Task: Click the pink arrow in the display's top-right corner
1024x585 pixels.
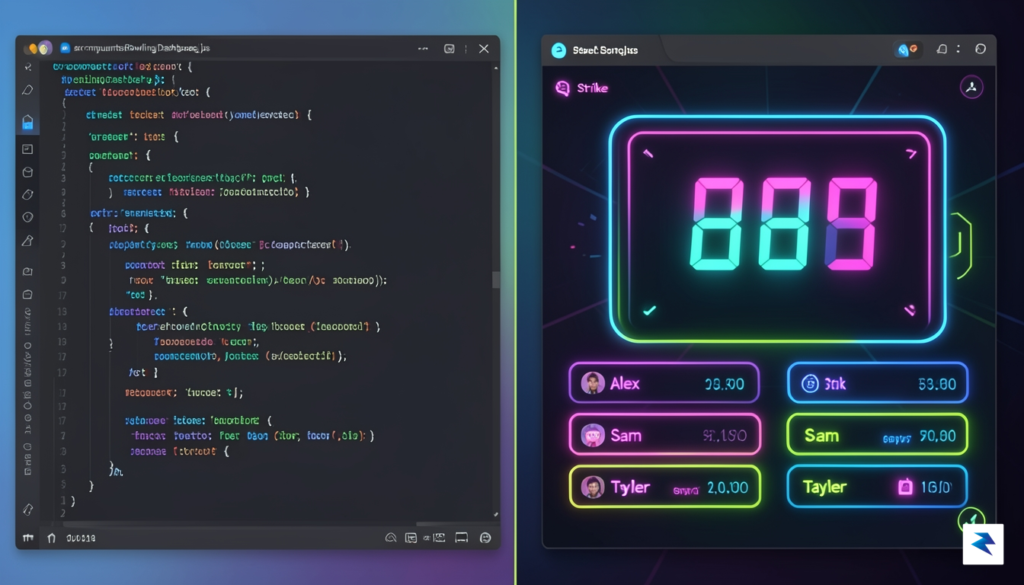Action: click(911, 154)
